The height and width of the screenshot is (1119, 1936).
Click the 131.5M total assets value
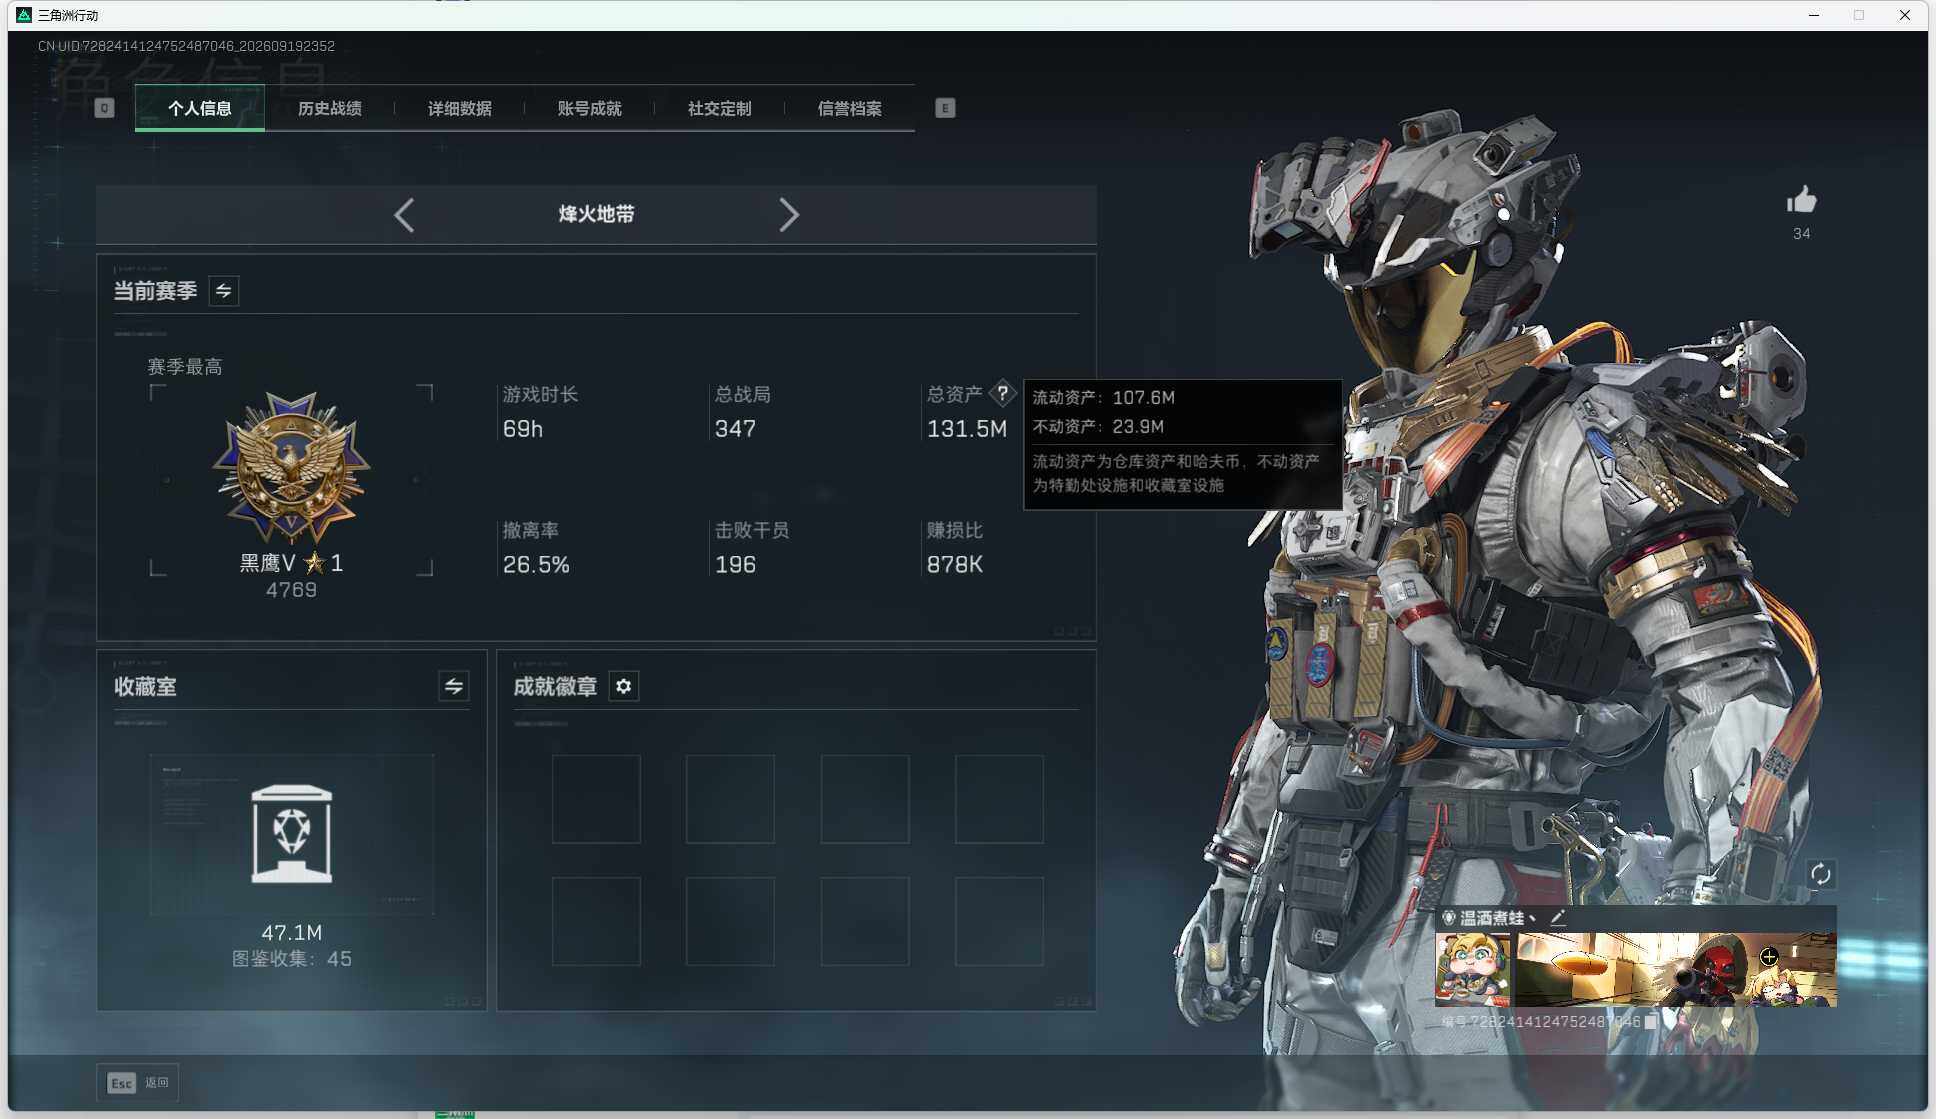pos(967,429)
